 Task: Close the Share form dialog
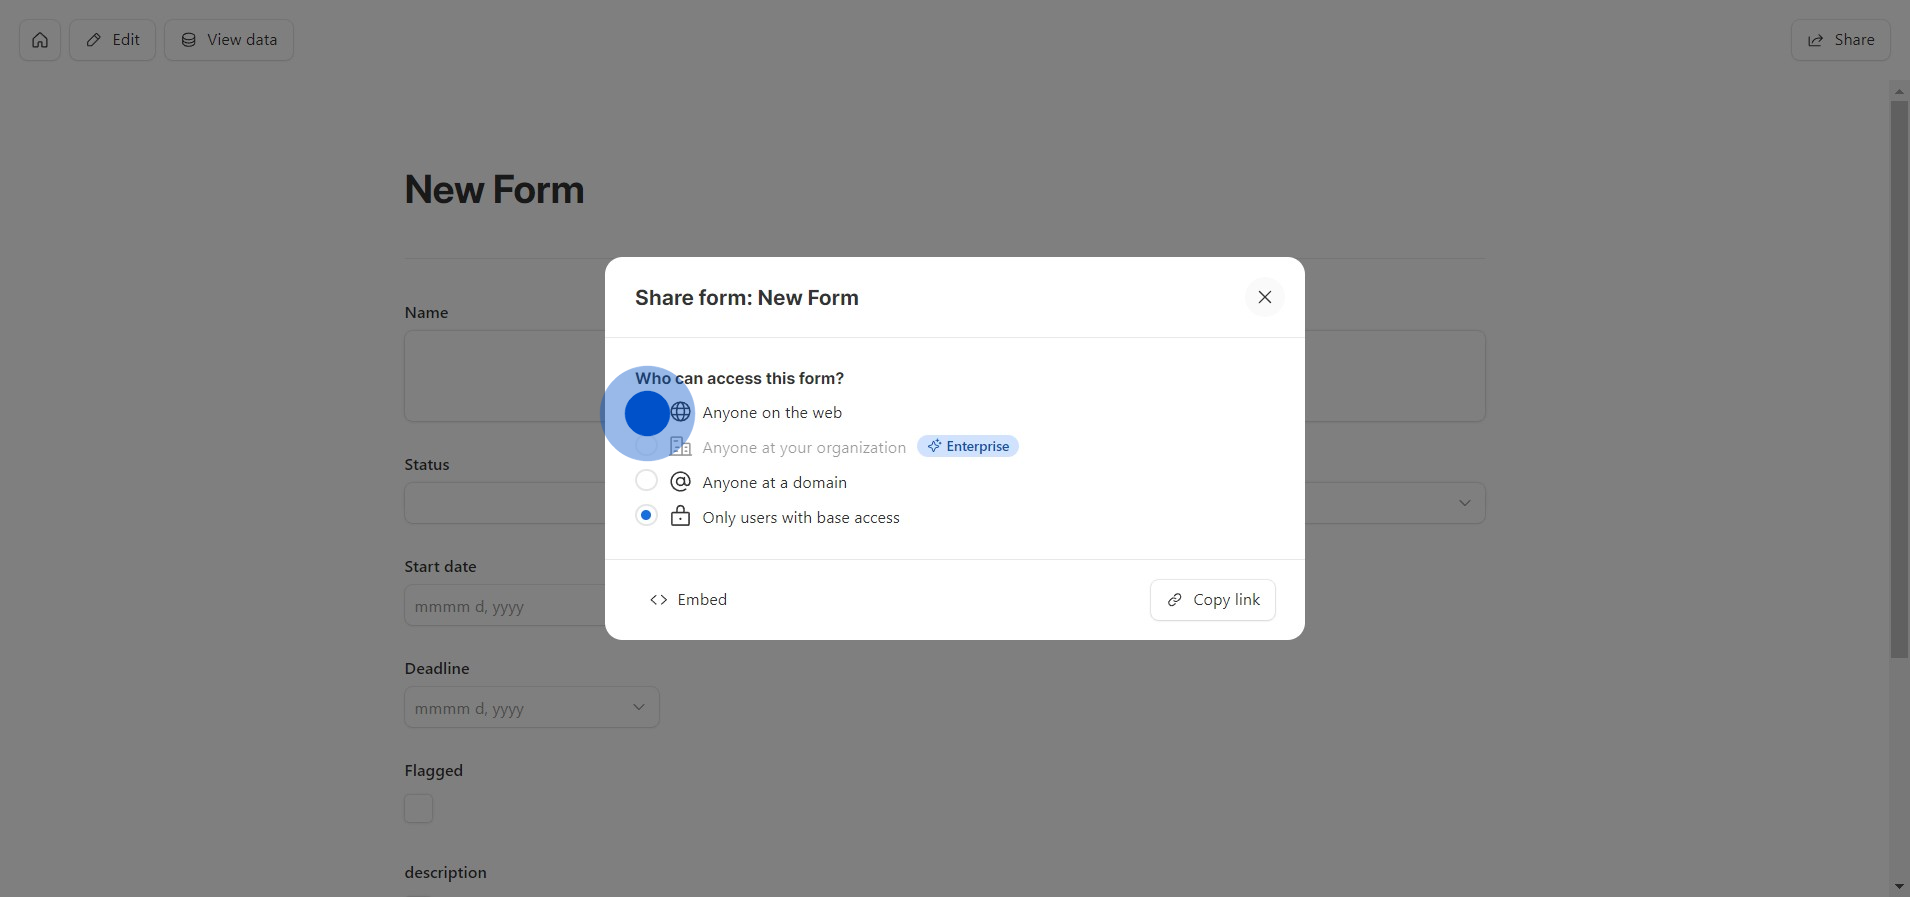tap(1264, 297)
